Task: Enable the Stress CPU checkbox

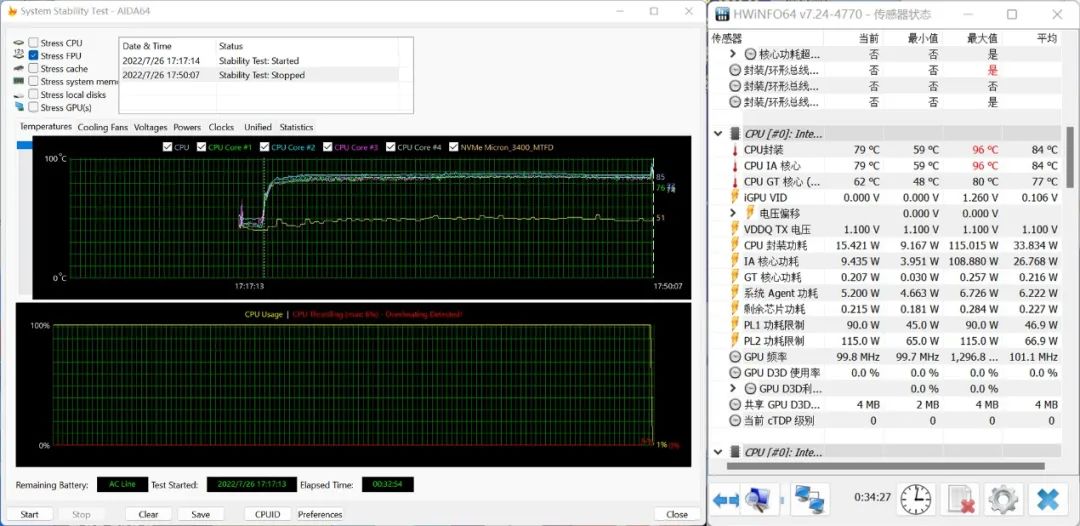Action: 34,43
